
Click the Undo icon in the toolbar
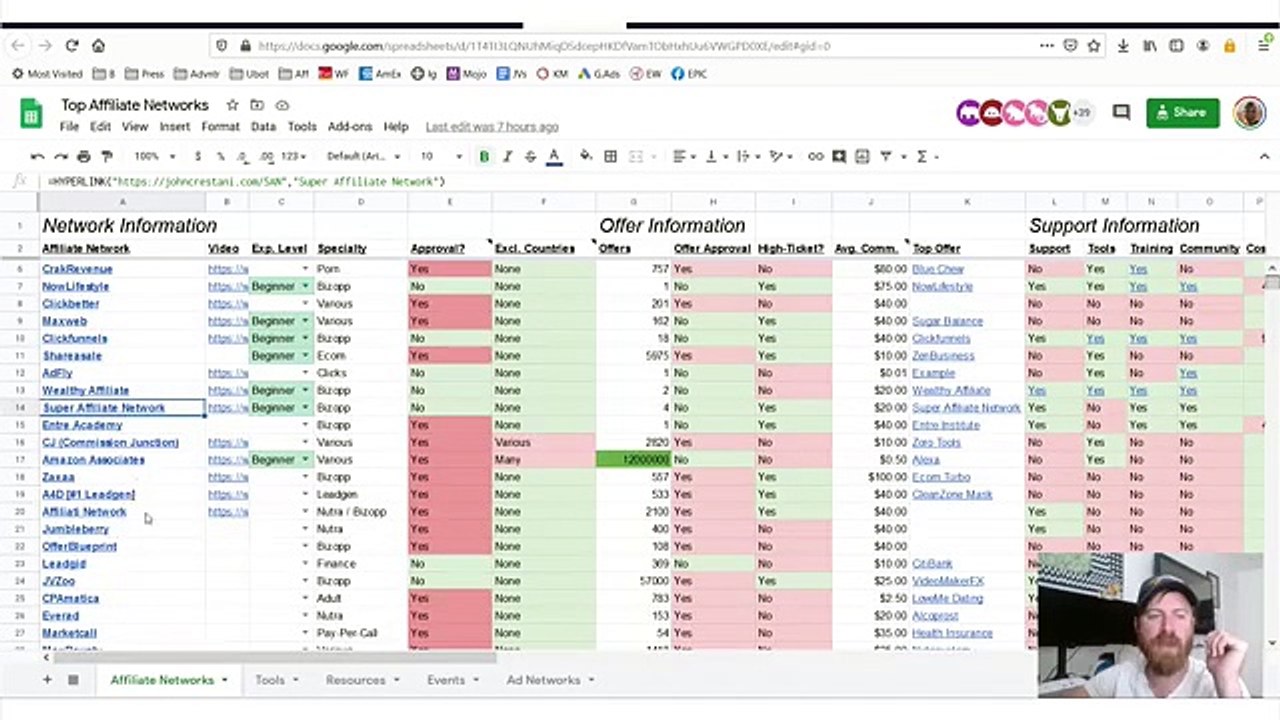click(x=37, y=156)
